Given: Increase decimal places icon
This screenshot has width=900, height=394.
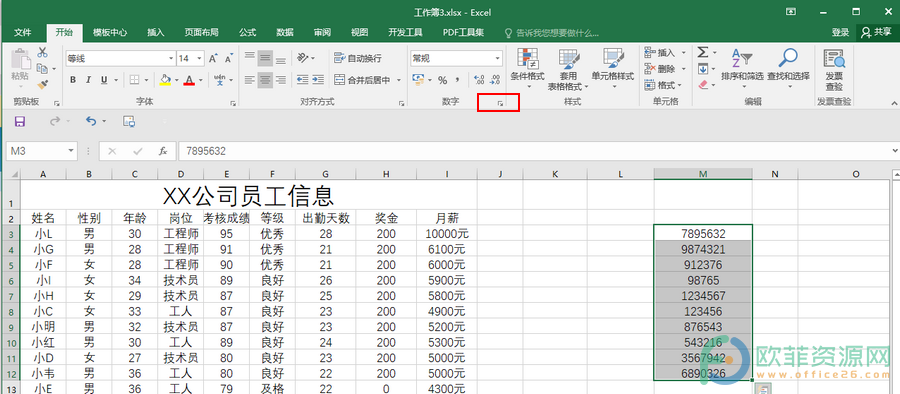Looking at the screenshot, I should click(x=480, y=80).
